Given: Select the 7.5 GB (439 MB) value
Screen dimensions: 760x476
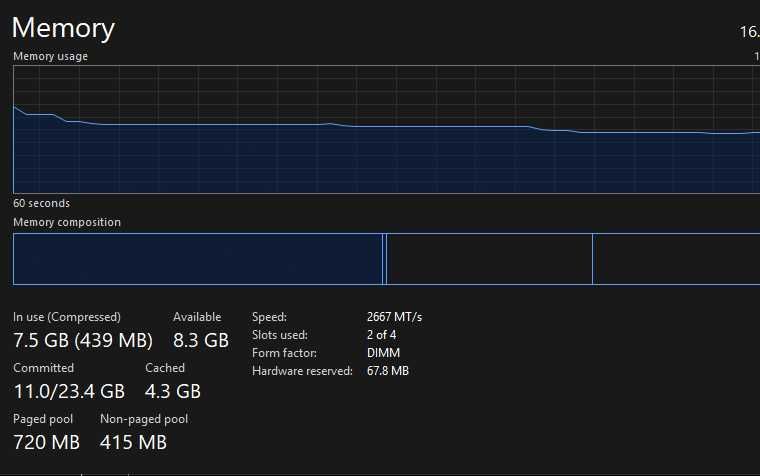Looking at the screenshot, I should [83, 340].
